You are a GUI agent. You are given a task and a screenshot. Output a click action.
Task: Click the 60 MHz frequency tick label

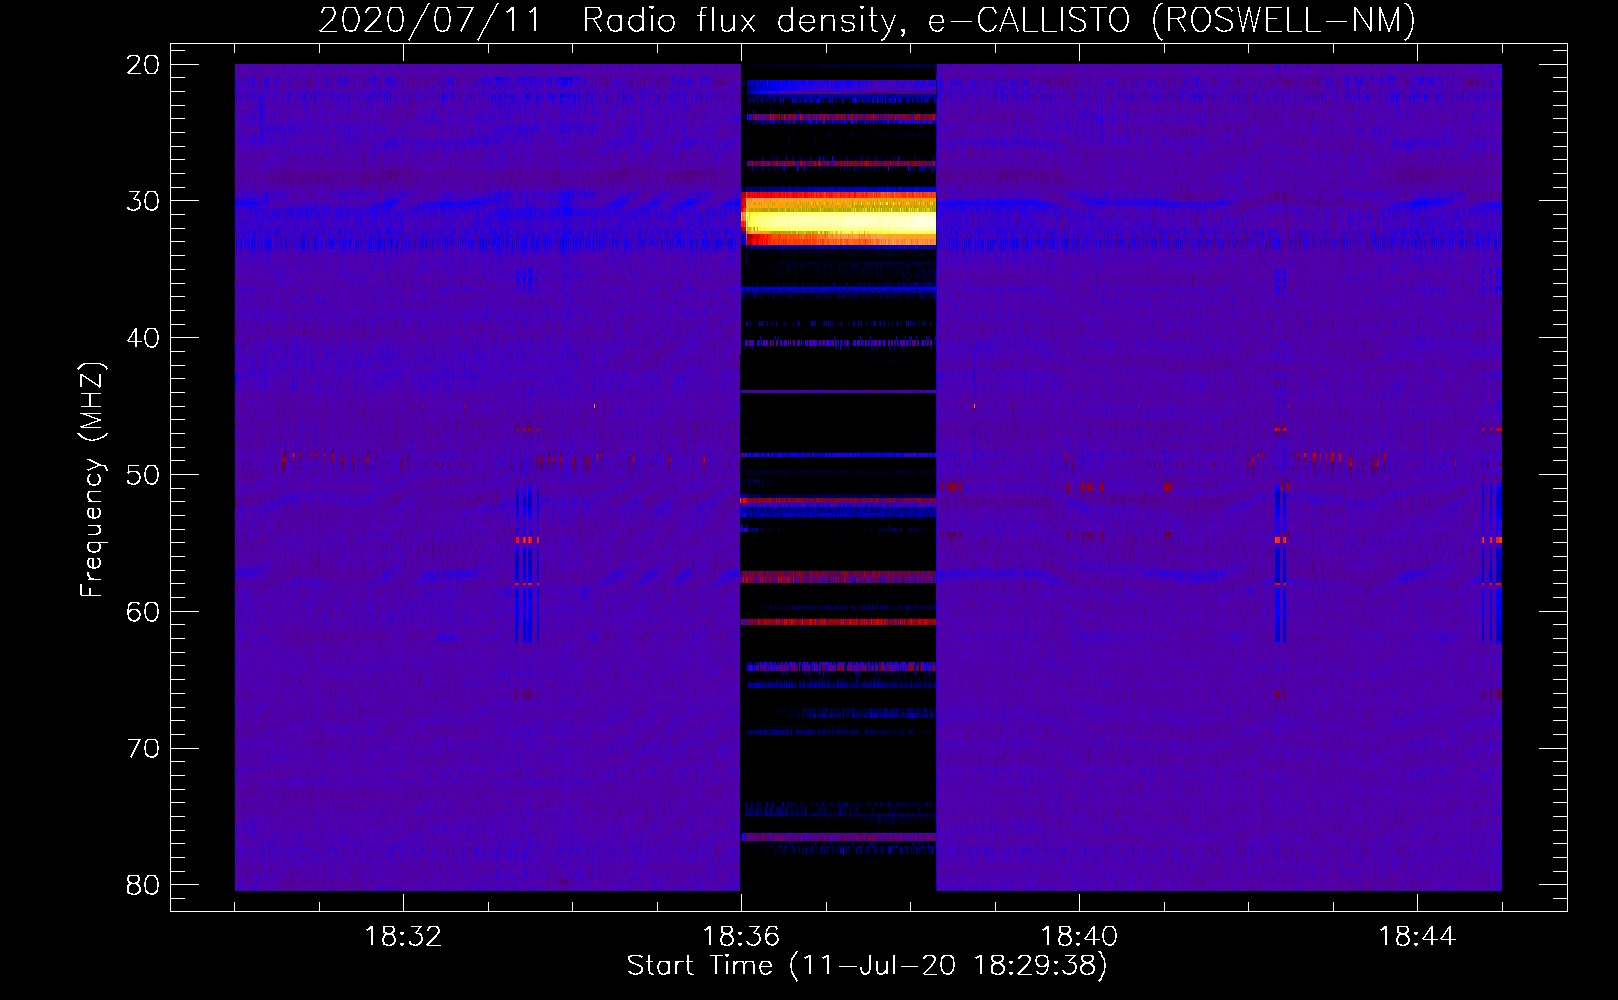coord(143,612)
